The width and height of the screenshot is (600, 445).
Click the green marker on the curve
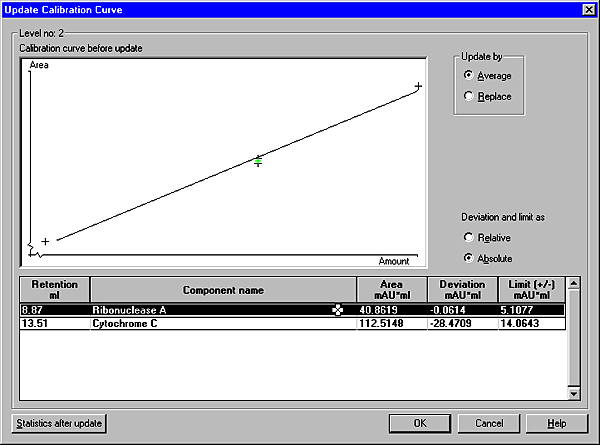[258, 162]
